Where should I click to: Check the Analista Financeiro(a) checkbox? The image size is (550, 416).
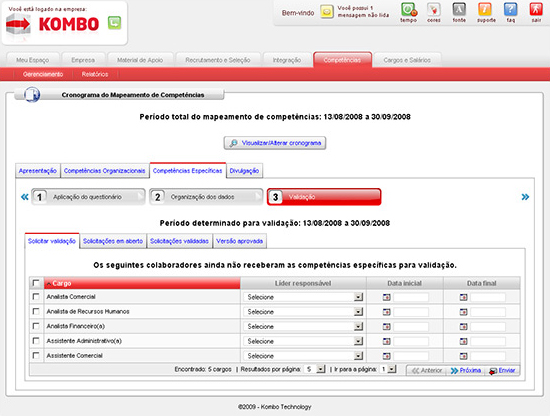(x=36, y=326)
